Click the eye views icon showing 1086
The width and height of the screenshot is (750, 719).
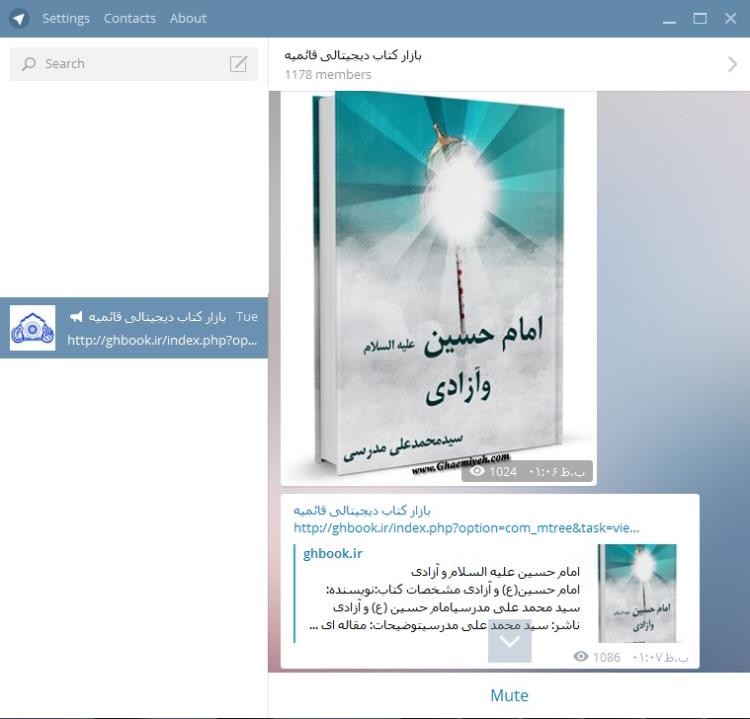(x=581, y=656)
